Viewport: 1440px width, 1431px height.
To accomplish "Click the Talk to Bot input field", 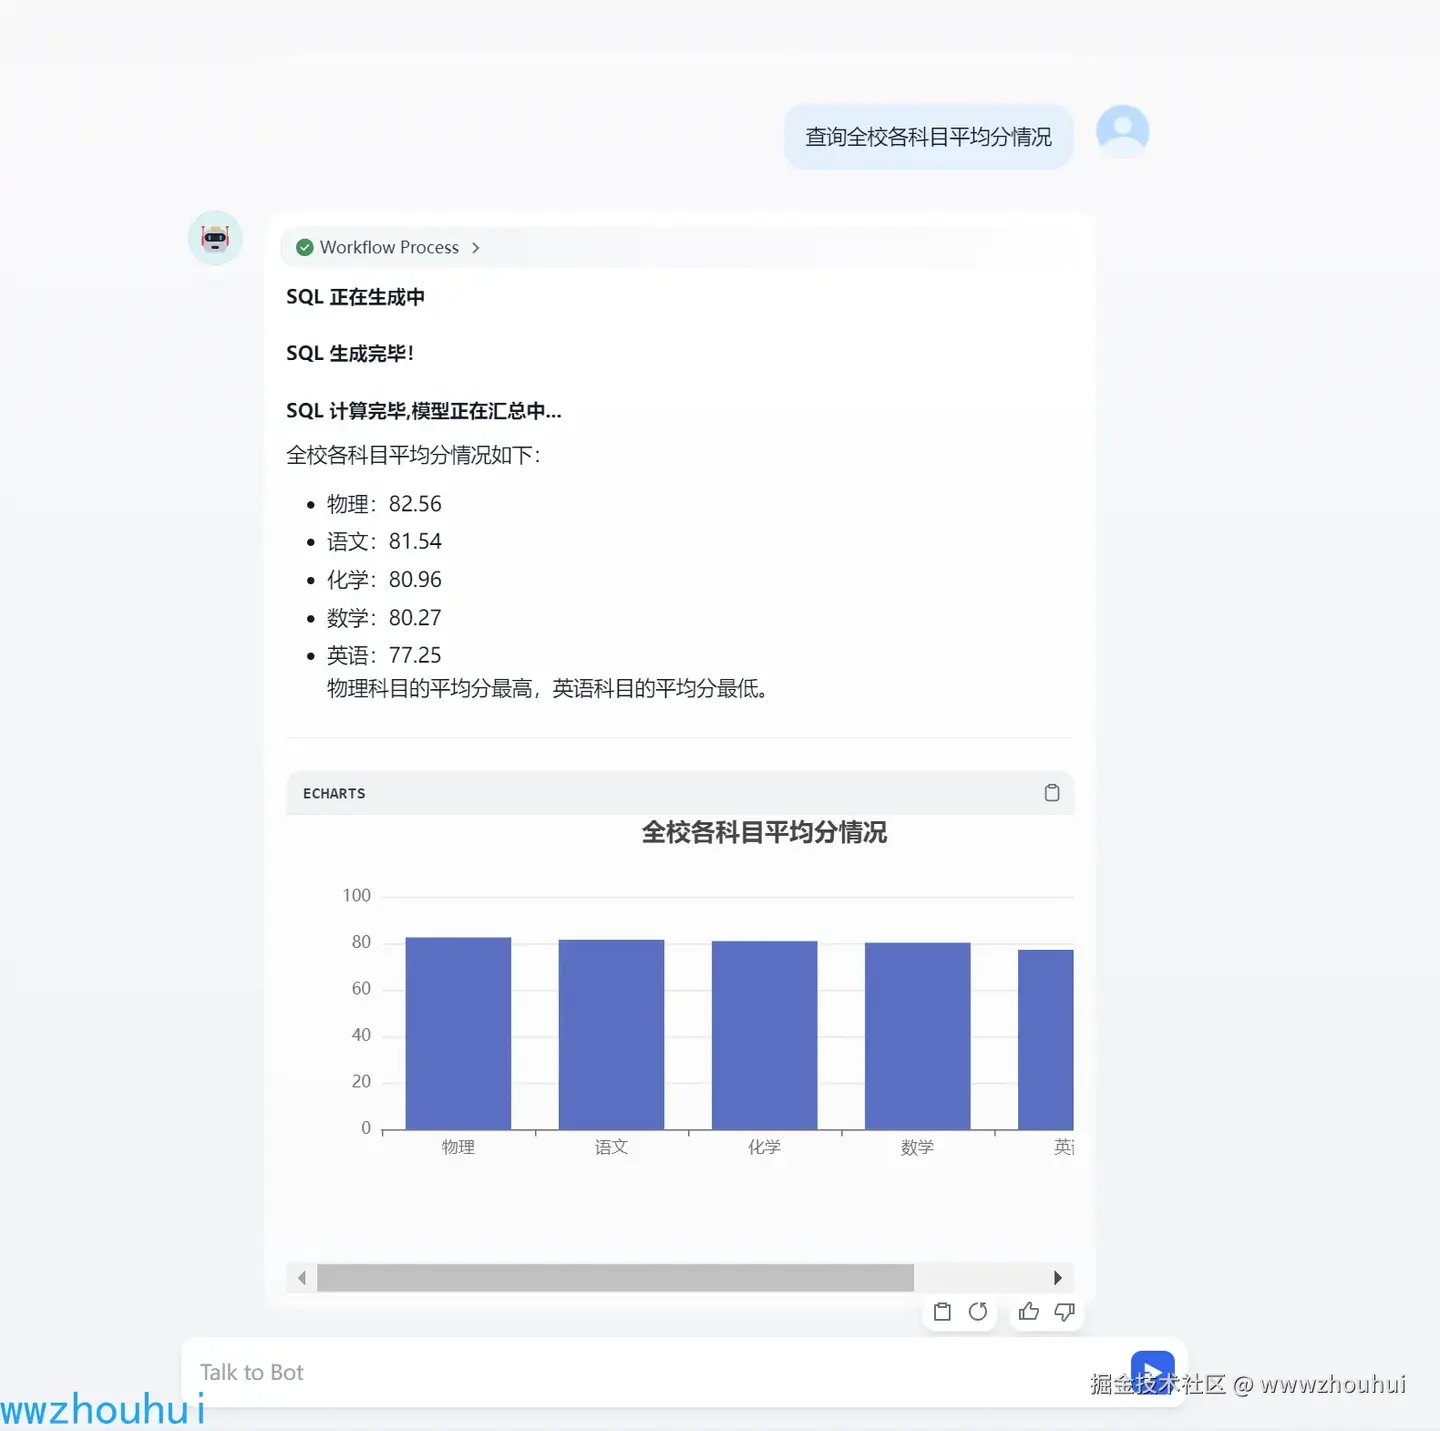I will 500,1371.
